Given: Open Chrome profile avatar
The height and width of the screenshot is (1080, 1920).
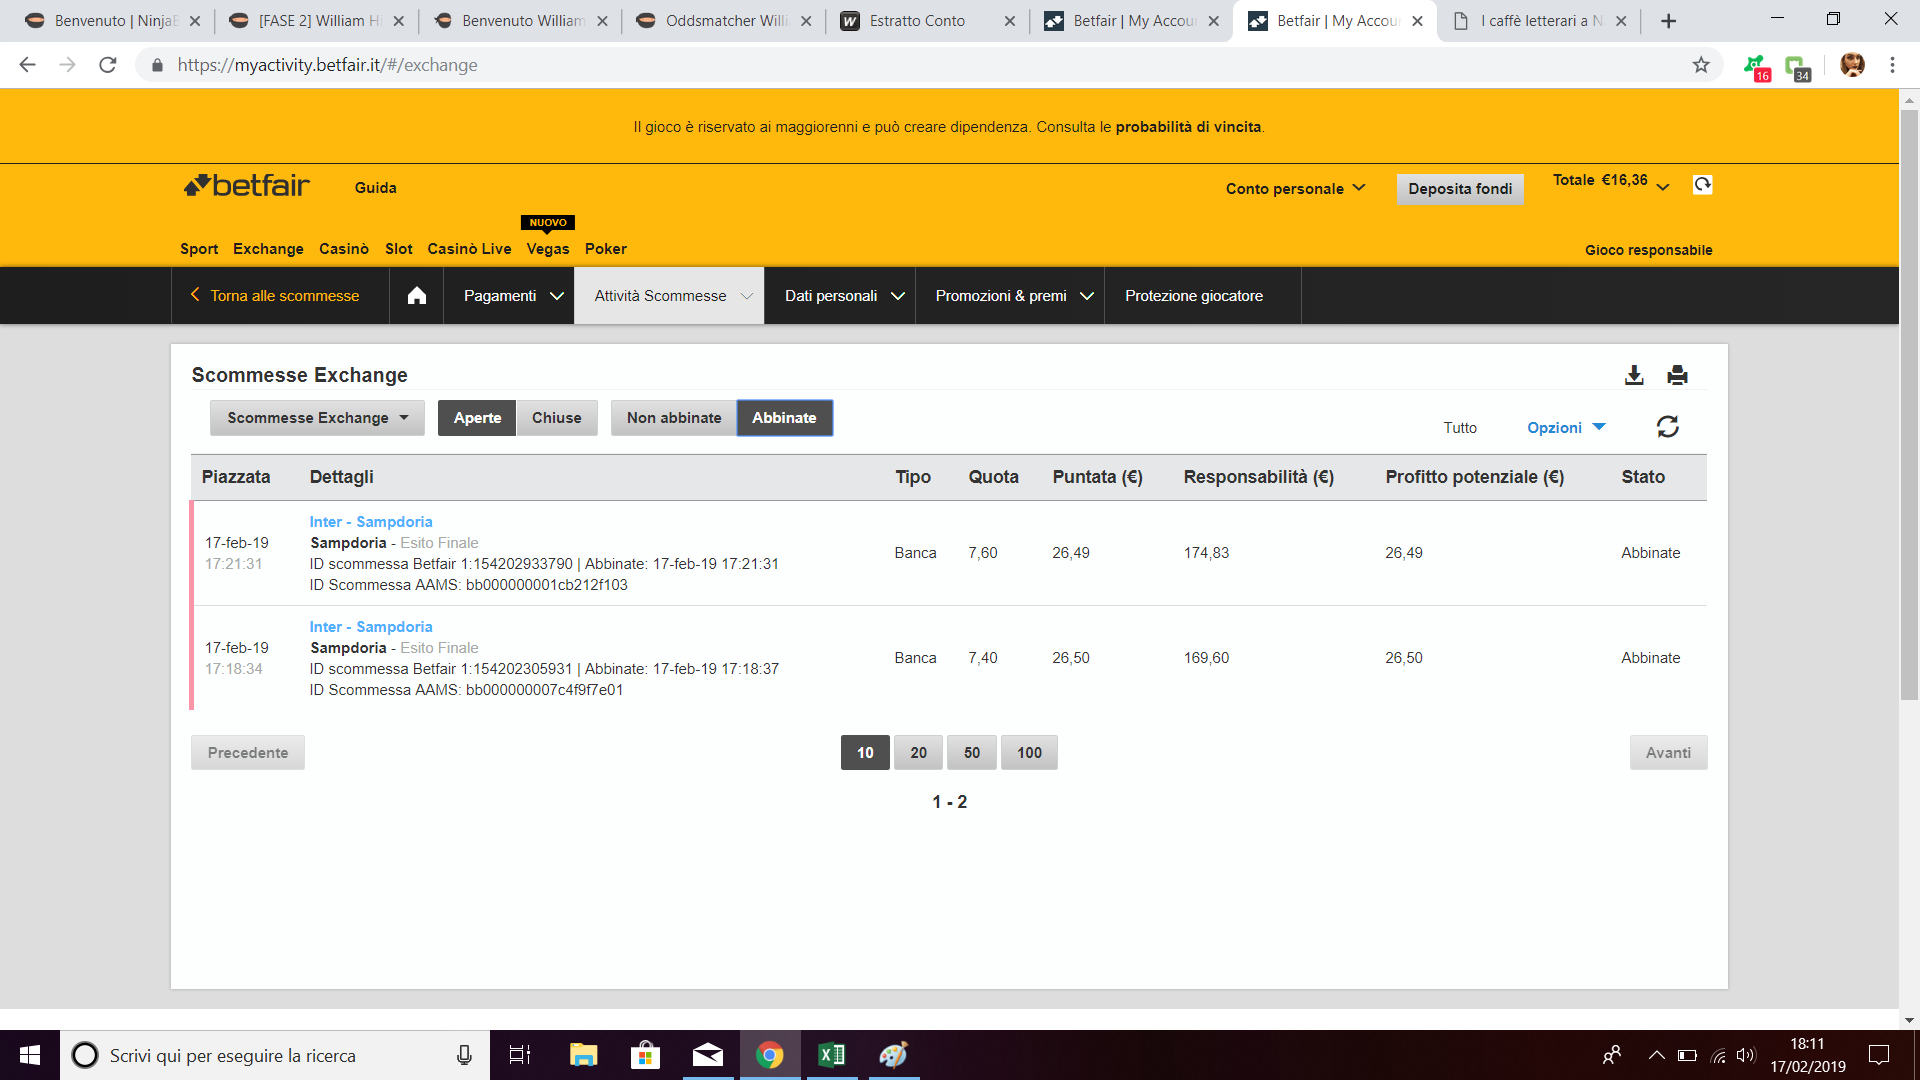Looking at the screenshot, I should pos(1852,65).
